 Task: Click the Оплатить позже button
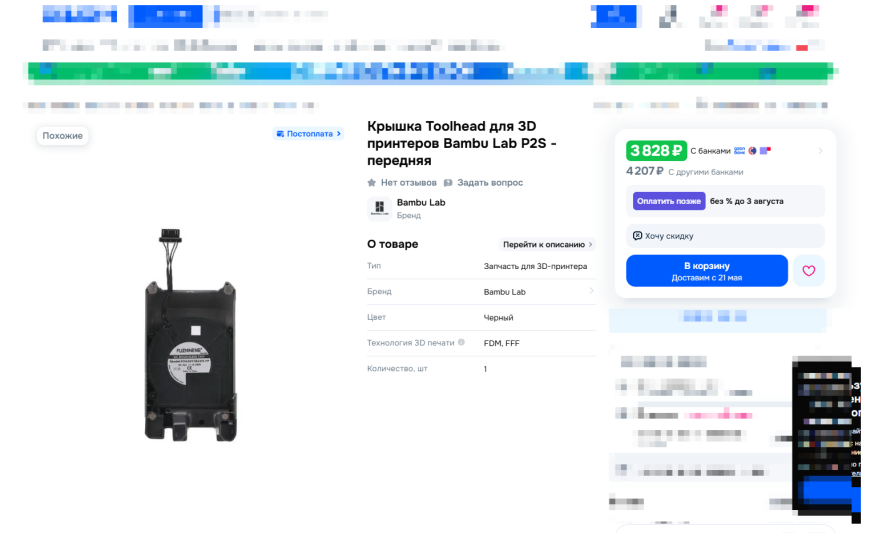point(669,201)
